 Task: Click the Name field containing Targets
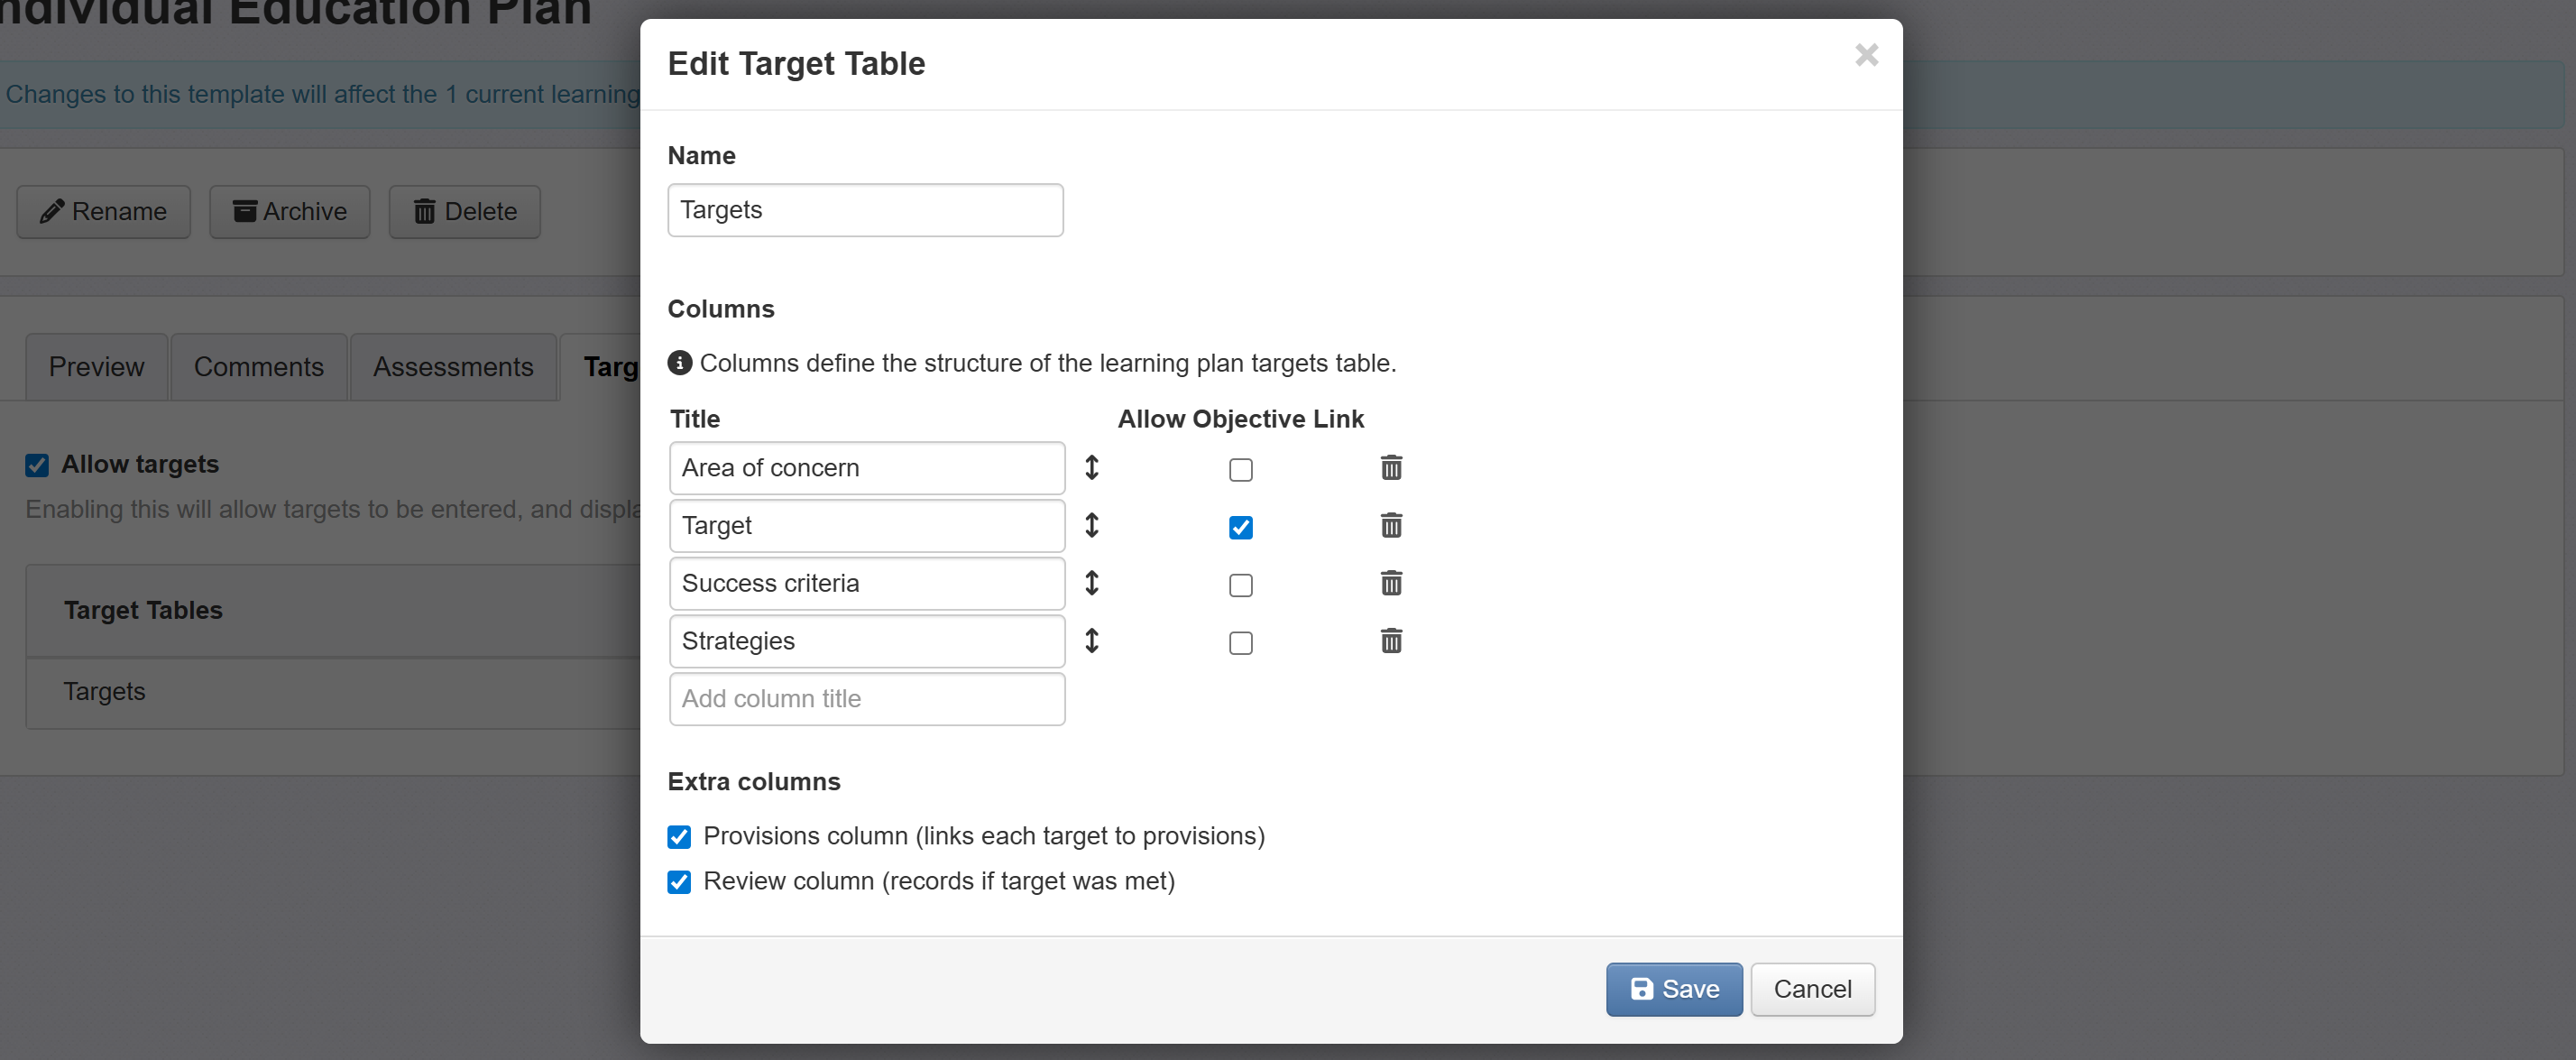865,210
